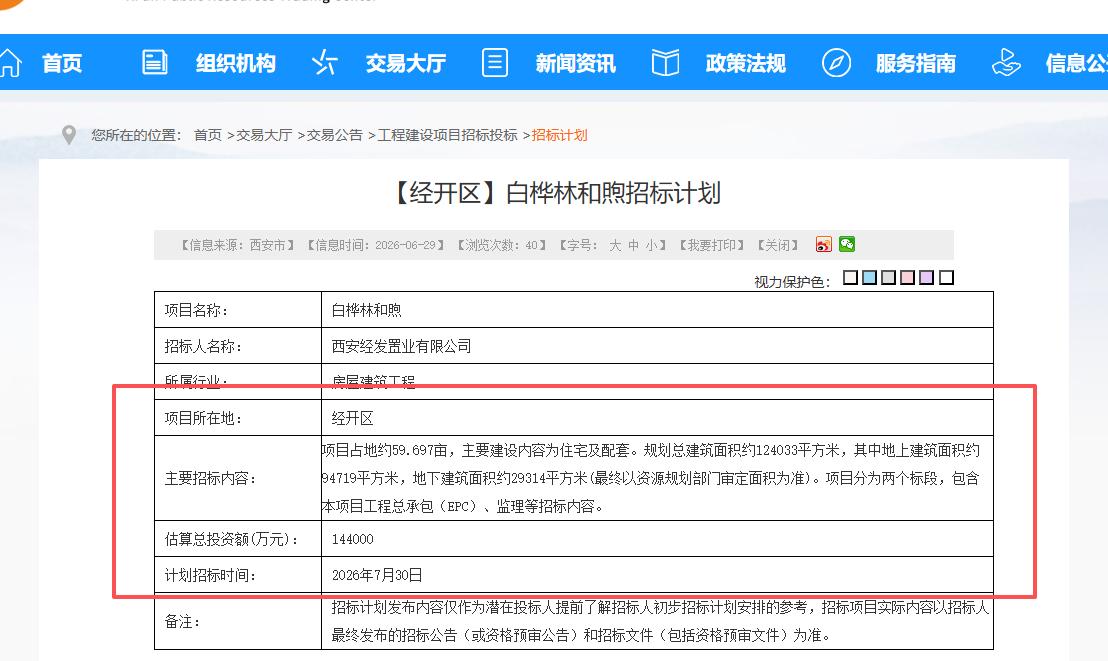This screenshot has width=1108, height=661.
Task: Click the hand icon beside 信息公
Action: pyautogui.click(x=1006, y=62)
